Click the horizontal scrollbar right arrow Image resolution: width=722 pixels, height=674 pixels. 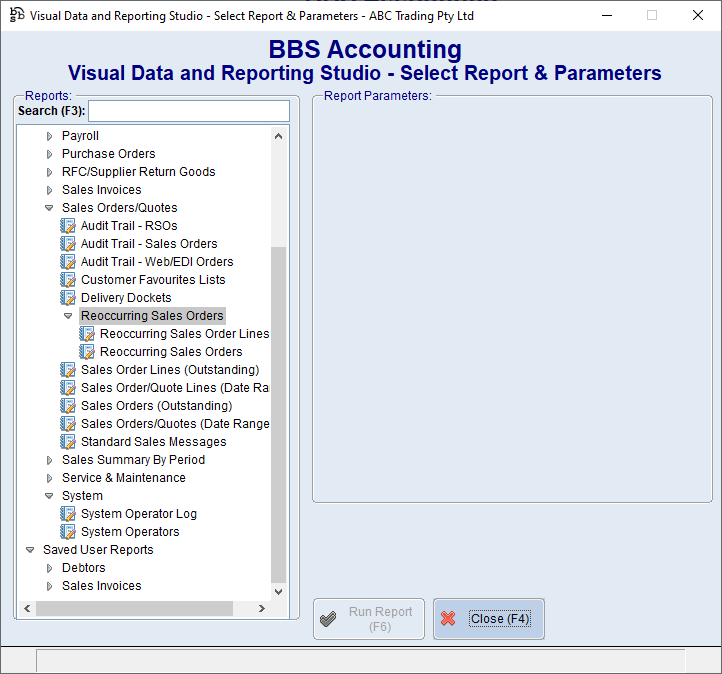click(x=262, y=608)
